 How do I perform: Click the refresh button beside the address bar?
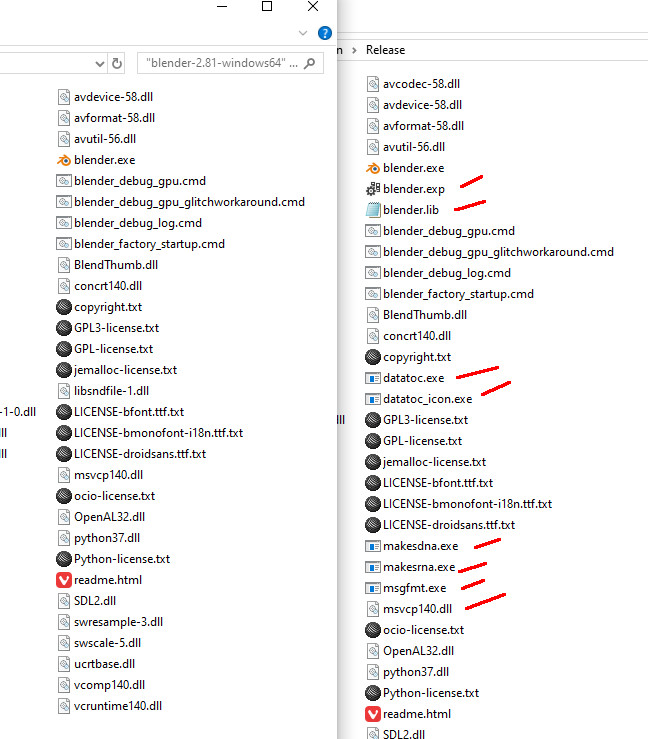click(x=117, y=63)
